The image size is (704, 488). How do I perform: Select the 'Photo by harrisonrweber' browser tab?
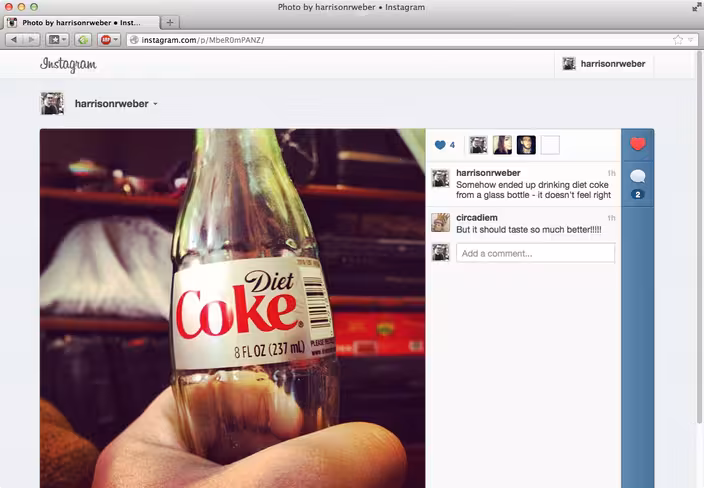click(x=81, y=22)
